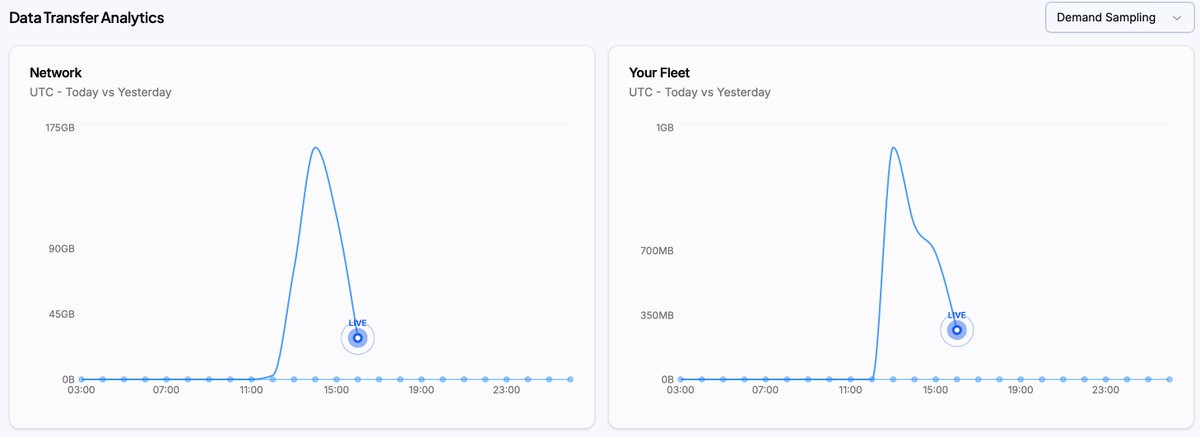Click the 45GB axis label in Network chart
The image size is (1200, 437).
point(62,314)
